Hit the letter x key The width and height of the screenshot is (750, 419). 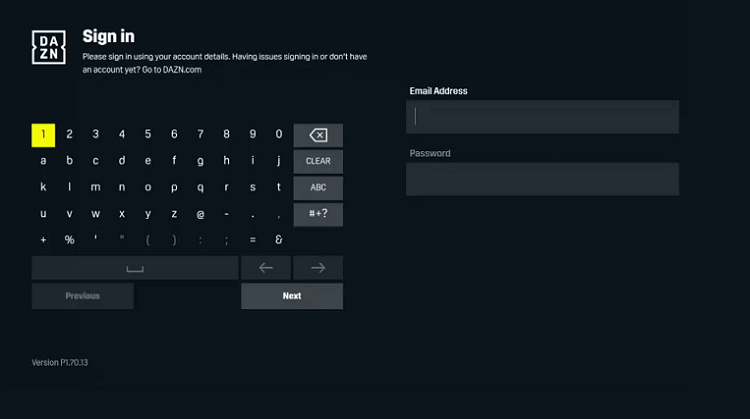(x=122, y=214)
